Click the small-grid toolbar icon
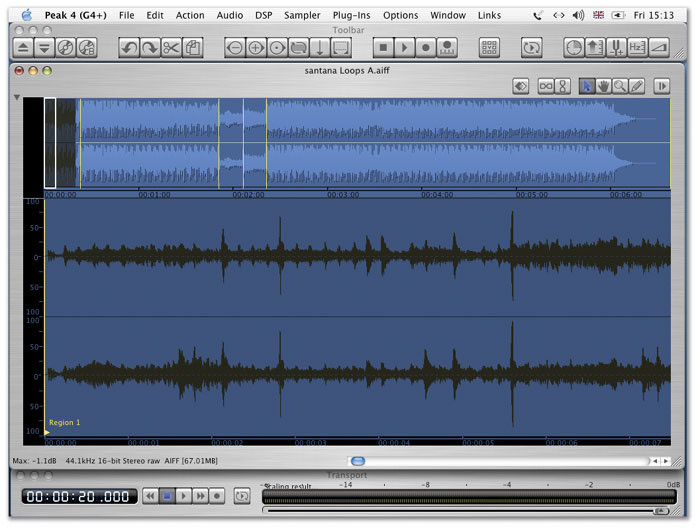This screenshot has width=700, height=527. coord(489,48)
